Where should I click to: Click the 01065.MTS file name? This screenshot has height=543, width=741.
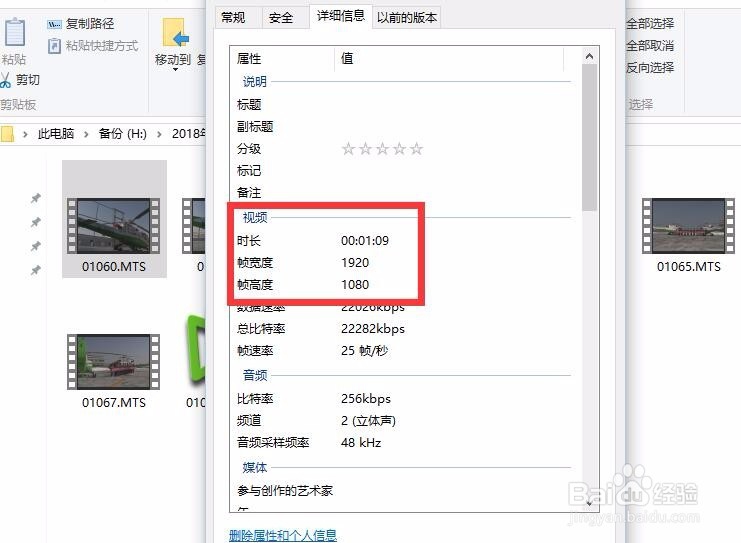coord(689,267)
